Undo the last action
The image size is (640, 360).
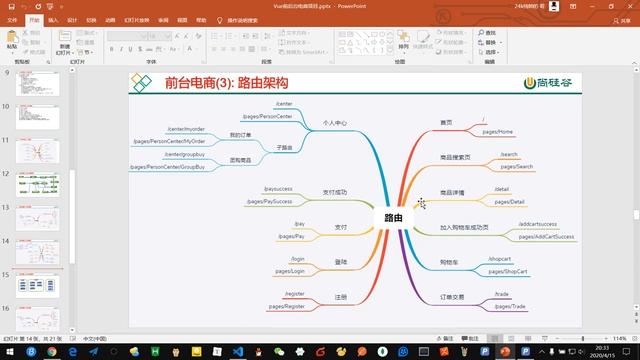(24, 7)
